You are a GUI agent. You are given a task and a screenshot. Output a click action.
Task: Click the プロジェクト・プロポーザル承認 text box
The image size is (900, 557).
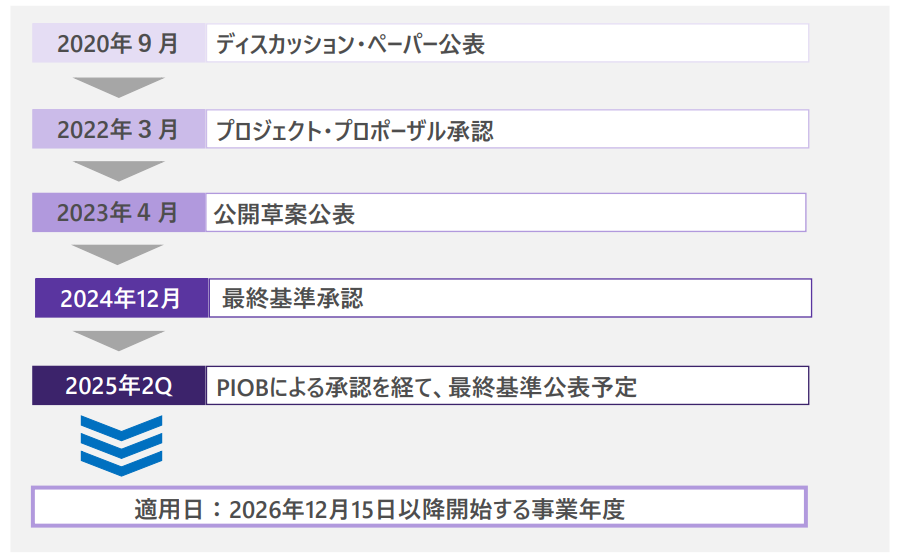pyautogui.click(x=507, y=129)
